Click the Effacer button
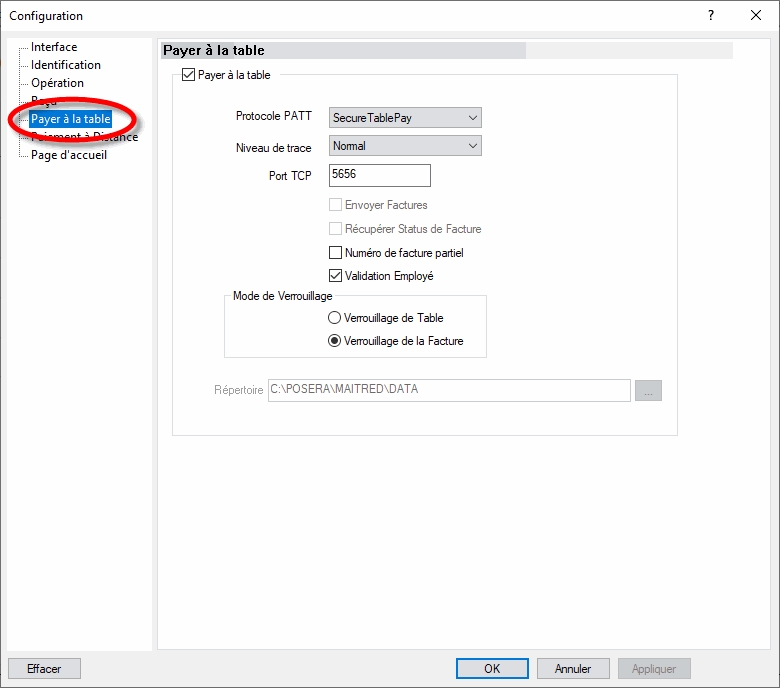 pyautogui.click(x=44, y=669)
